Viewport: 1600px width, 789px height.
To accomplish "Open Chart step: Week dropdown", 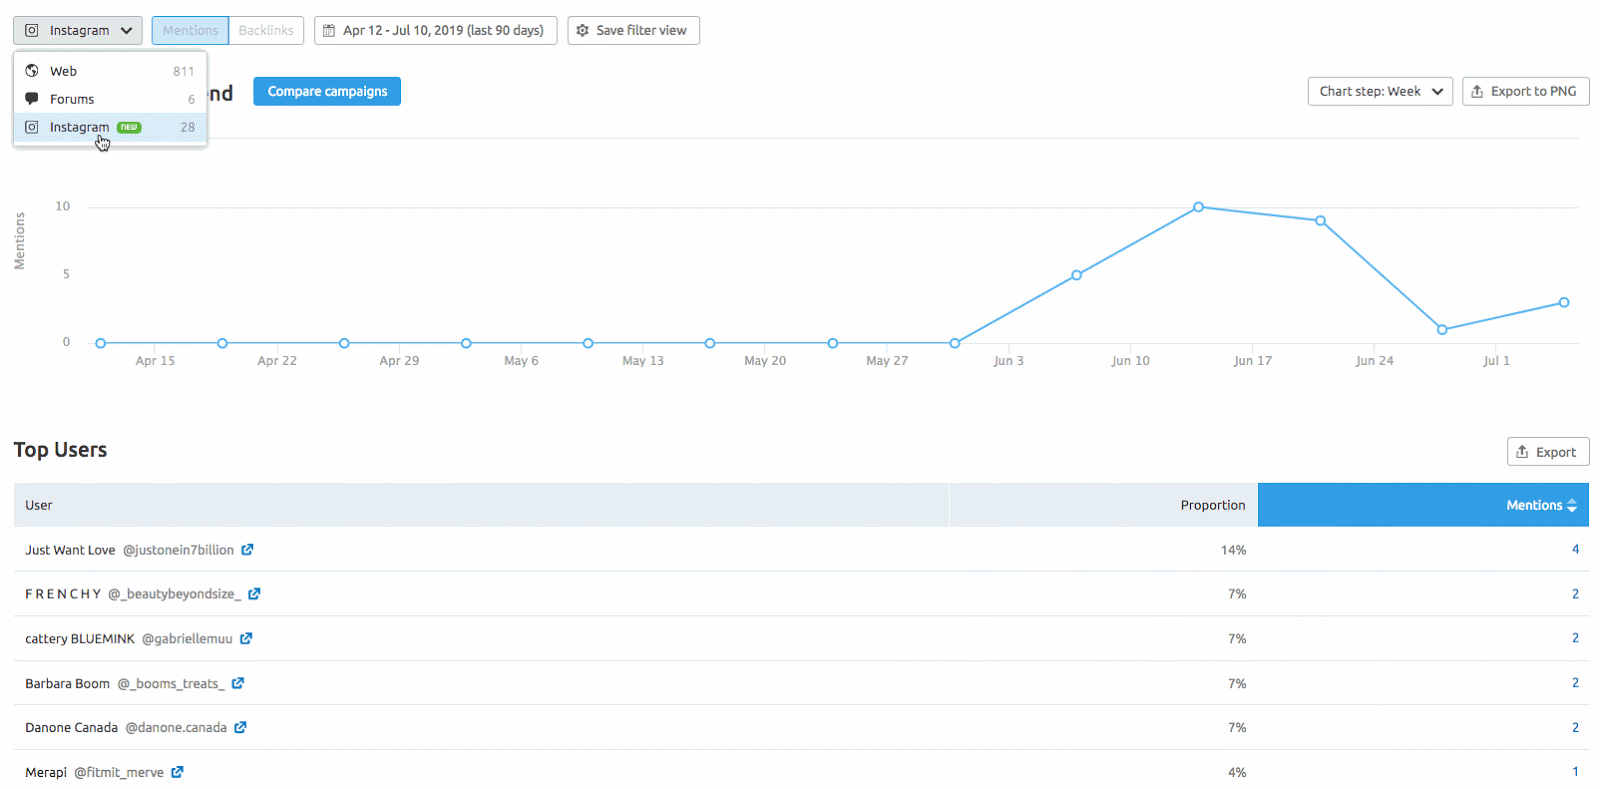I will pos(1380,91).
